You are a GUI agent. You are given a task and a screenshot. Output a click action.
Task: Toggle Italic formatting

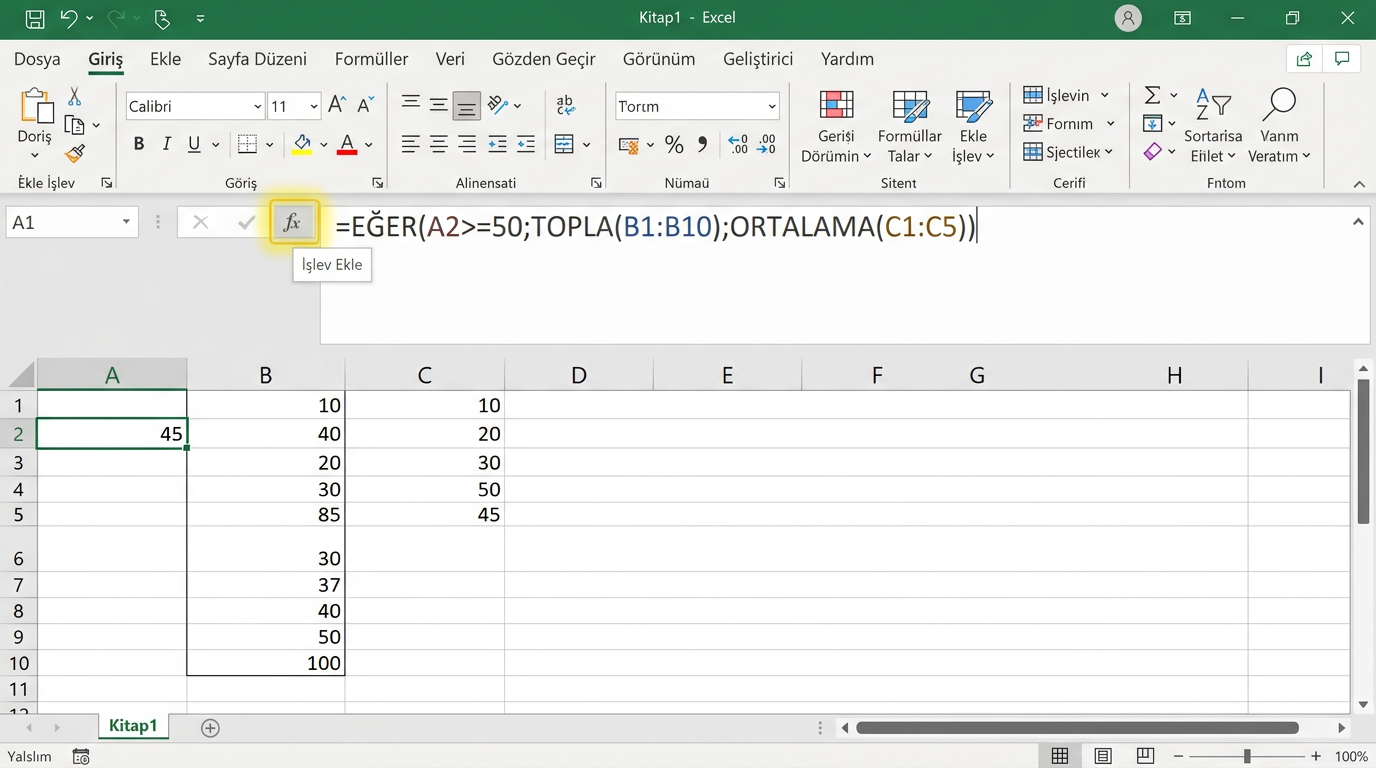(x=167, y=144)
